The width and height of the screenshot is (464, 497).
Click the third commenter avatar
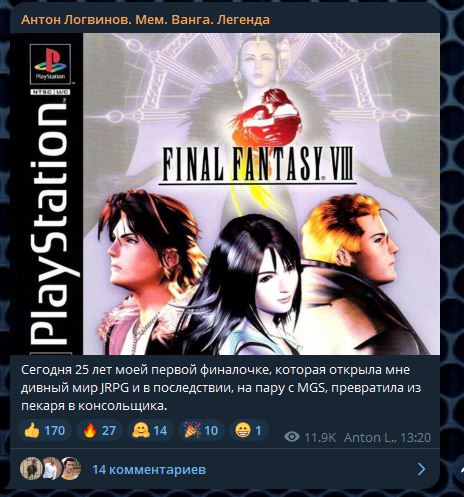(71, 468)
